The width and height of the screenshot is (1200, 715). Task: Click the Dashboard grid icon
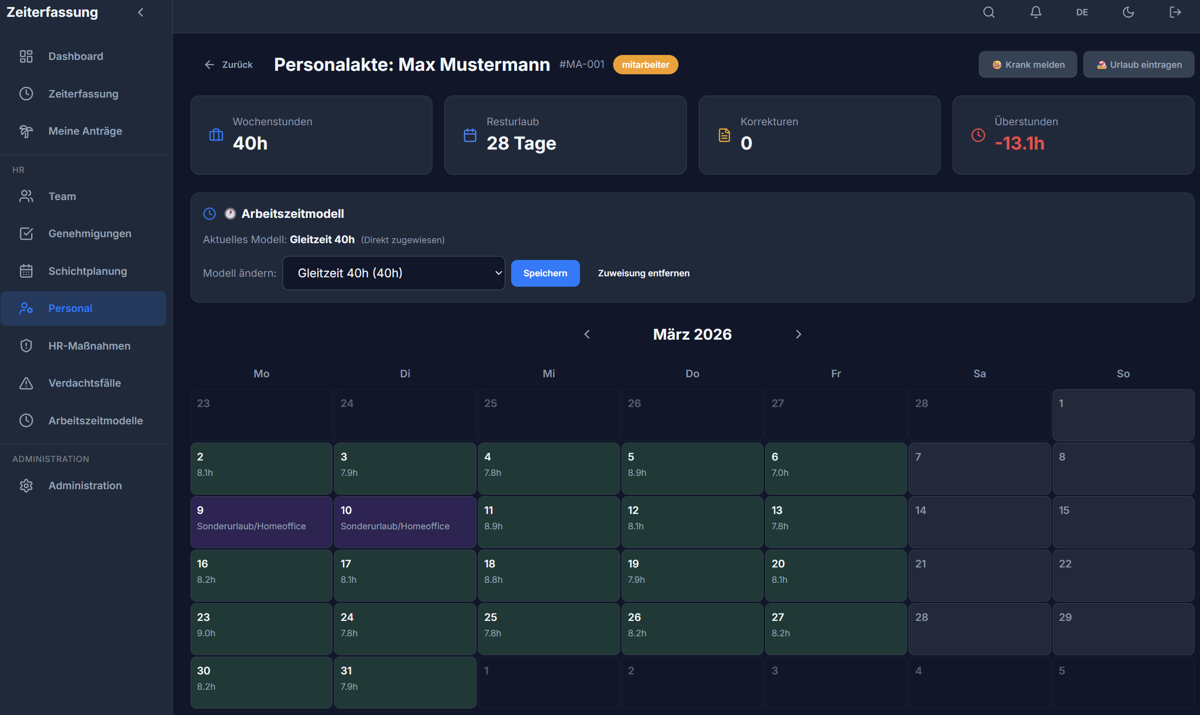pos(26,56)
